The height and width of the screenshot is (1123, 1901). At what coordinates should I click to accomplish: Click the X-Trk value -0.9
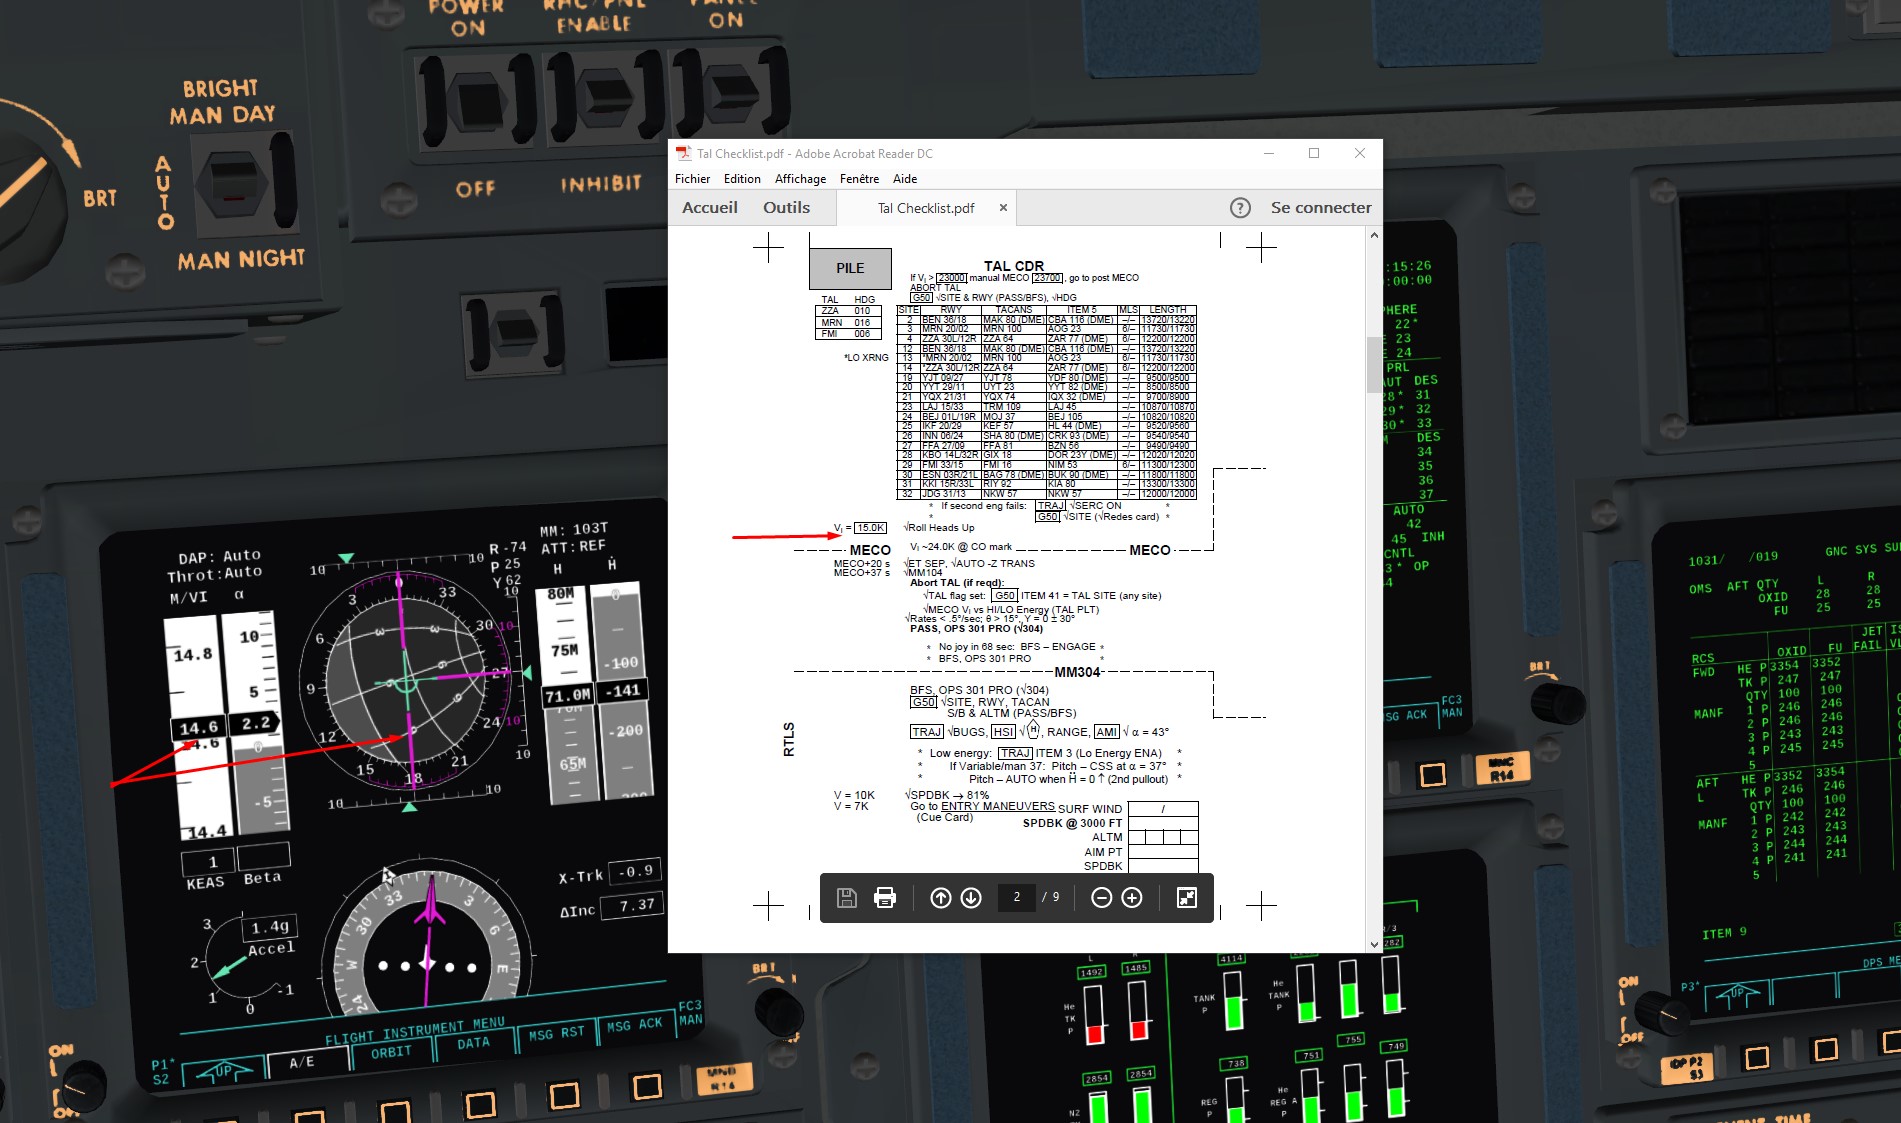636,871
